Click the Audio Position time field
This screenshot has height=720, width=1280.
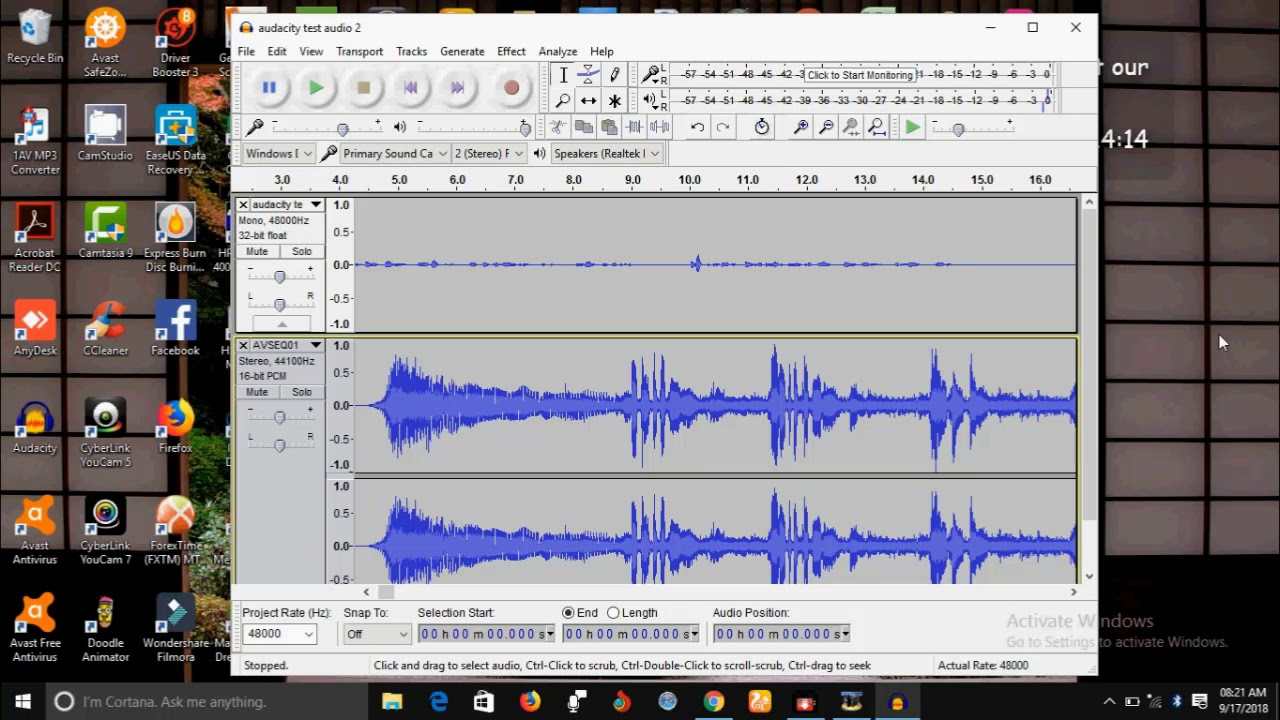tap(781, 634)
